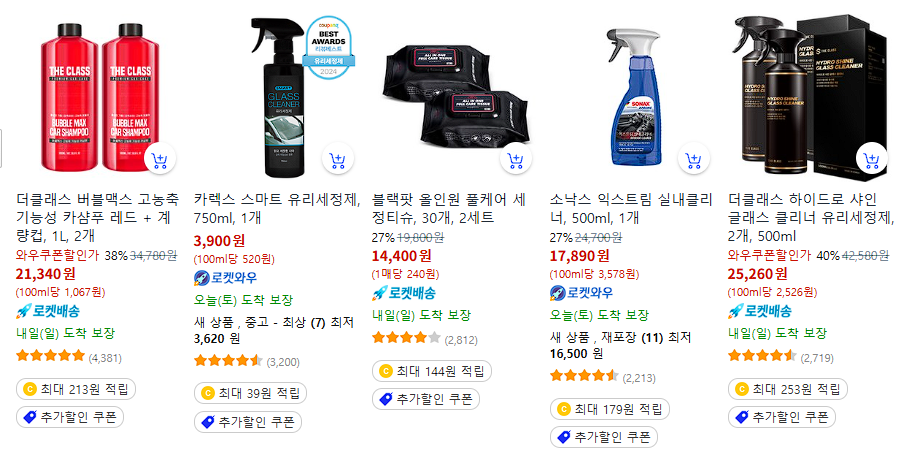Click star rating with 4,381 reviews
The image size is (907, 474).
pyautogui.click(x=69, y=357)
